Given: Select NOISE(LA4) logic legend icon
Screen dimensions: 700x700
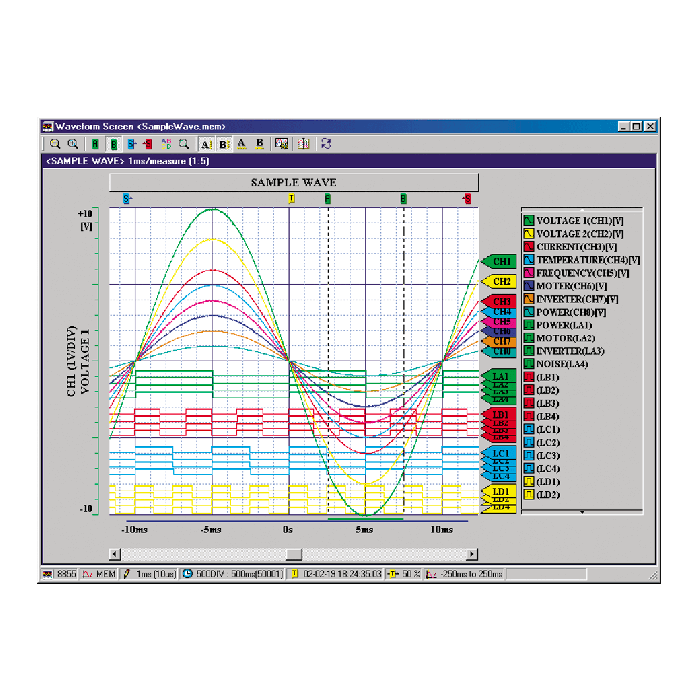Looking at the screenshot, I should pos(529,364).
